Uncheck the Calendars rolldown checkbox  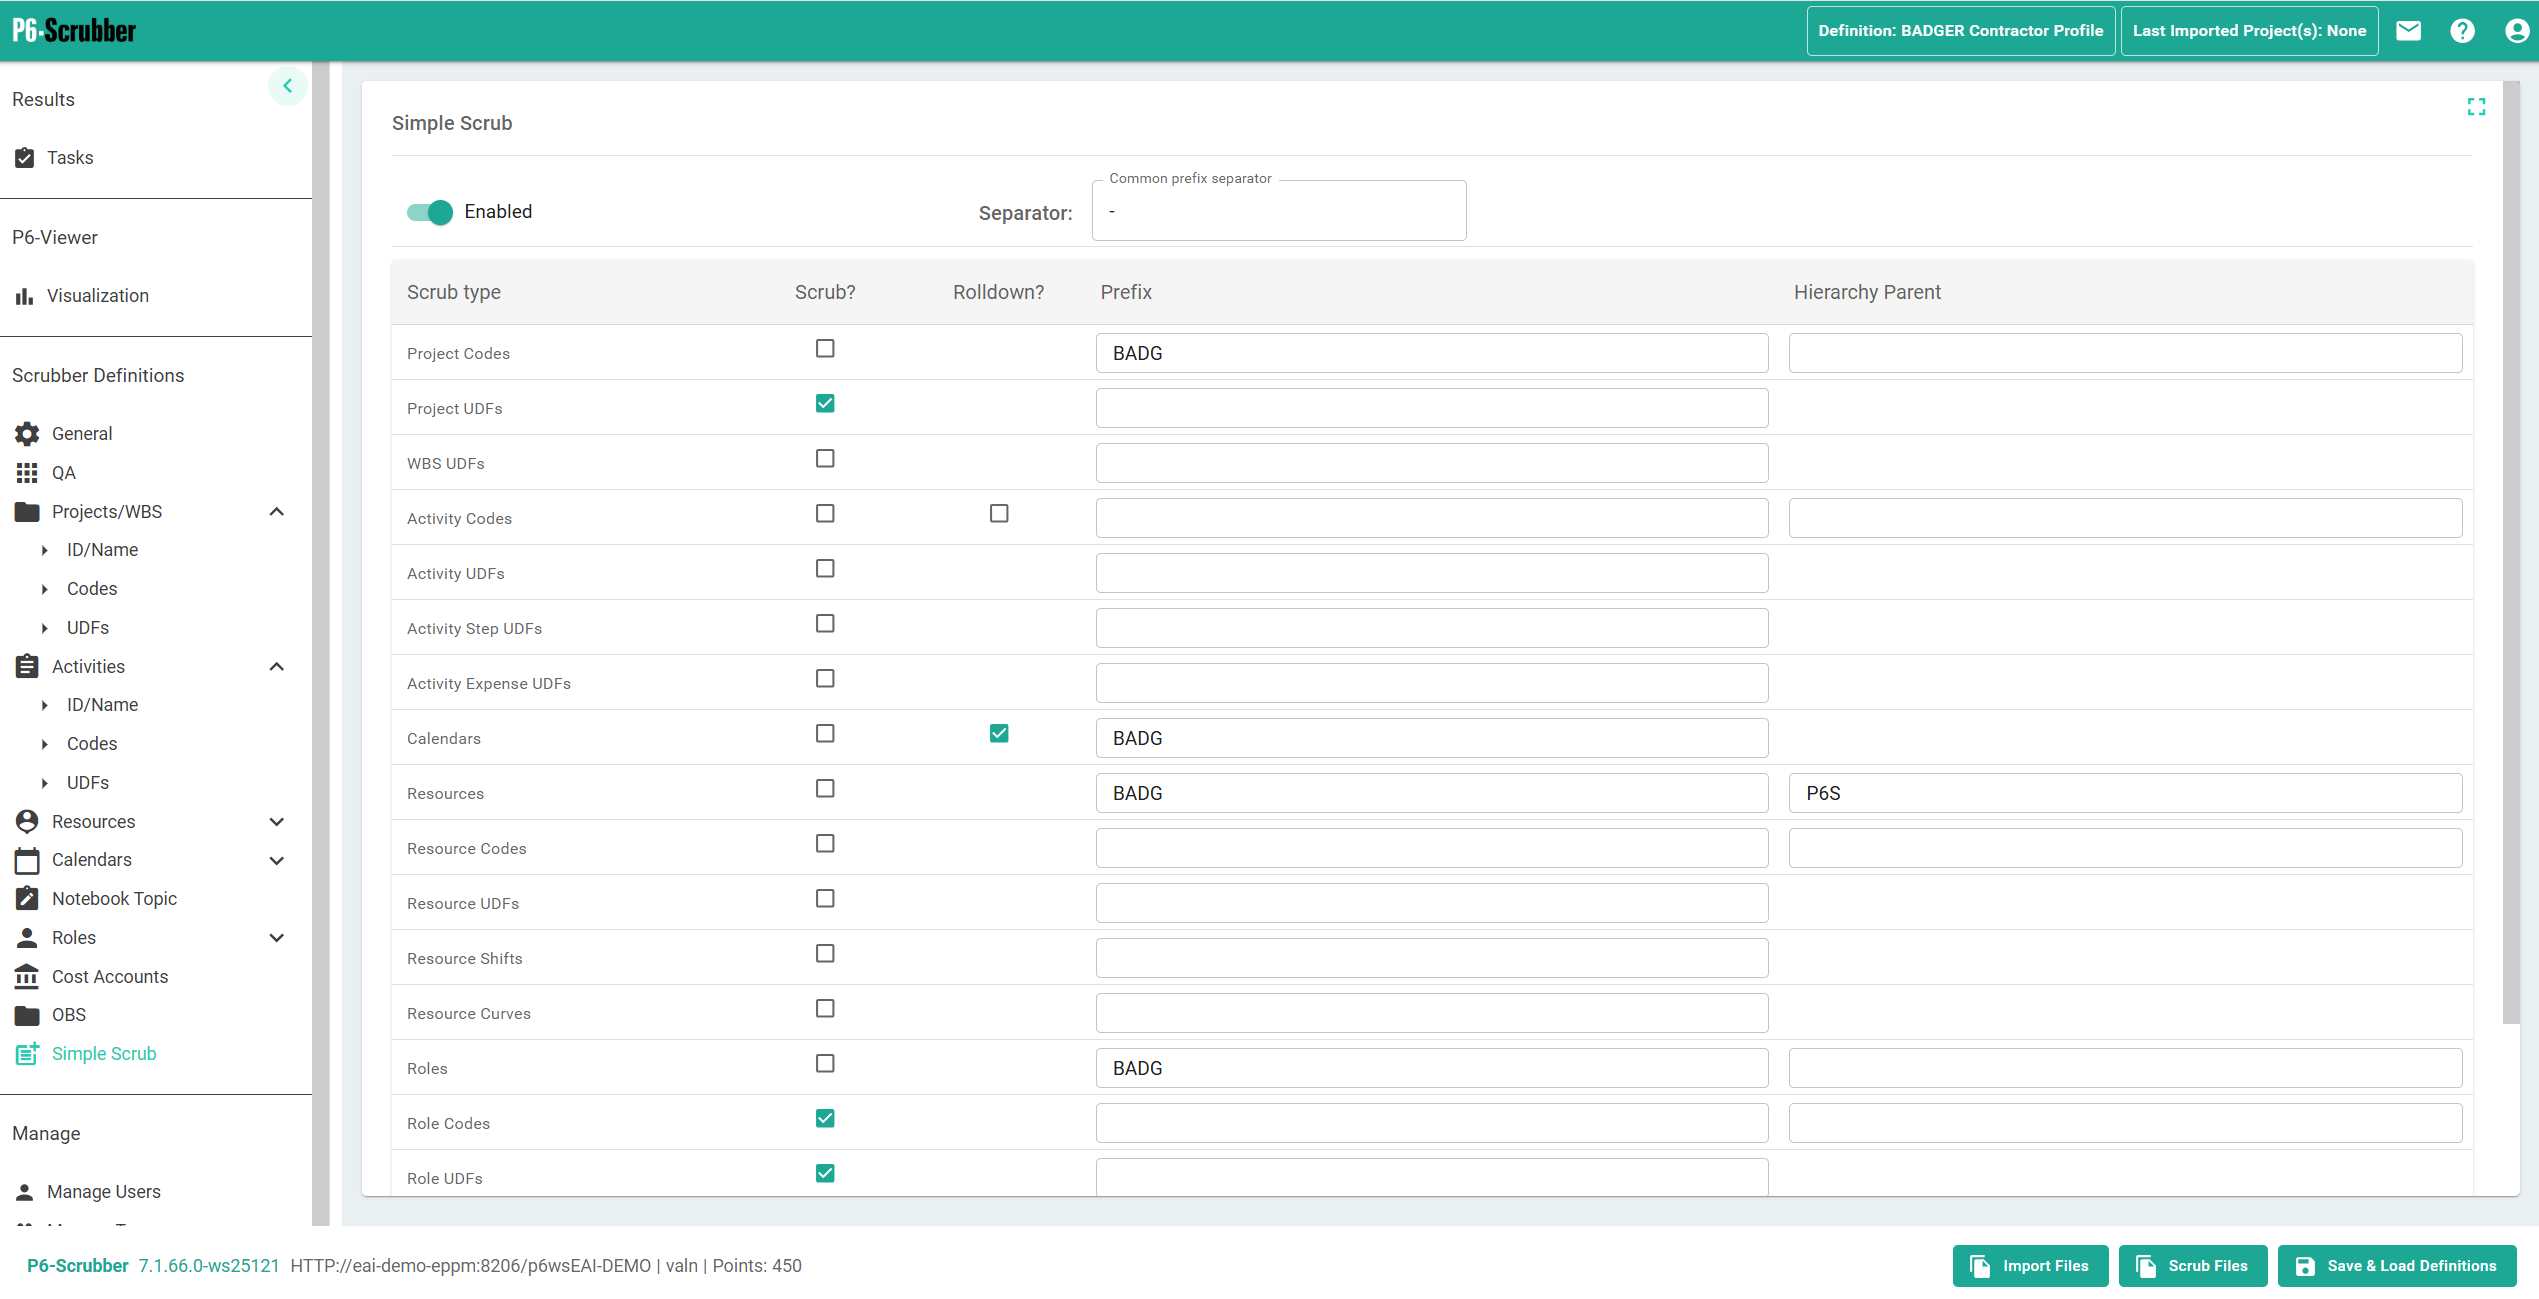tap(999, 734)
